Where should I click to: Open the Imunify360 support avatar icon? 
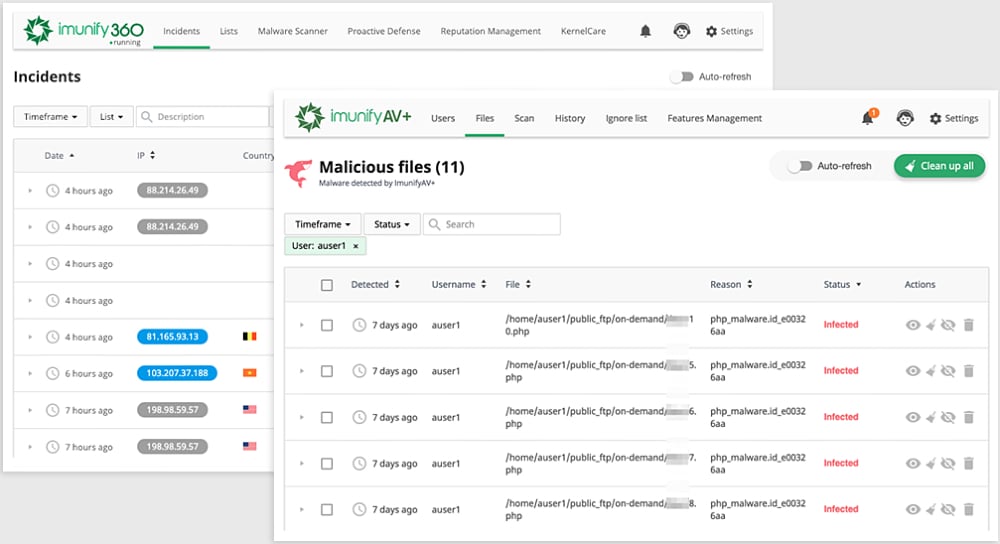tap(682, 31)
